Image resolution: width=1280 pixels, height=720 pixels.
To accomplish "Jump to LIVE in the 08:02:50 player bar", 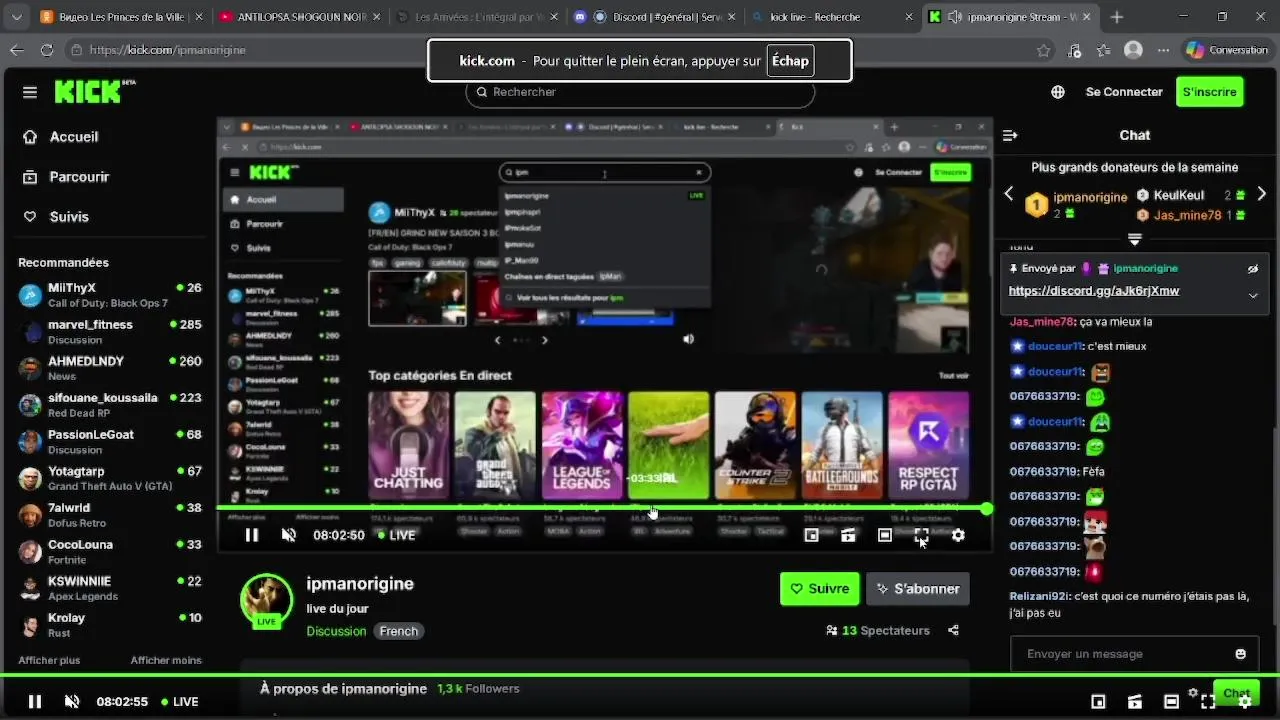I will 396,536.
